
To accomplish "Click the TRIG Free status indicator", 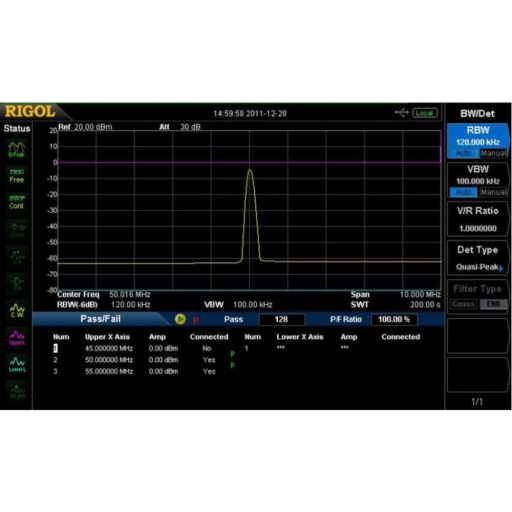I will pos(17,176).
